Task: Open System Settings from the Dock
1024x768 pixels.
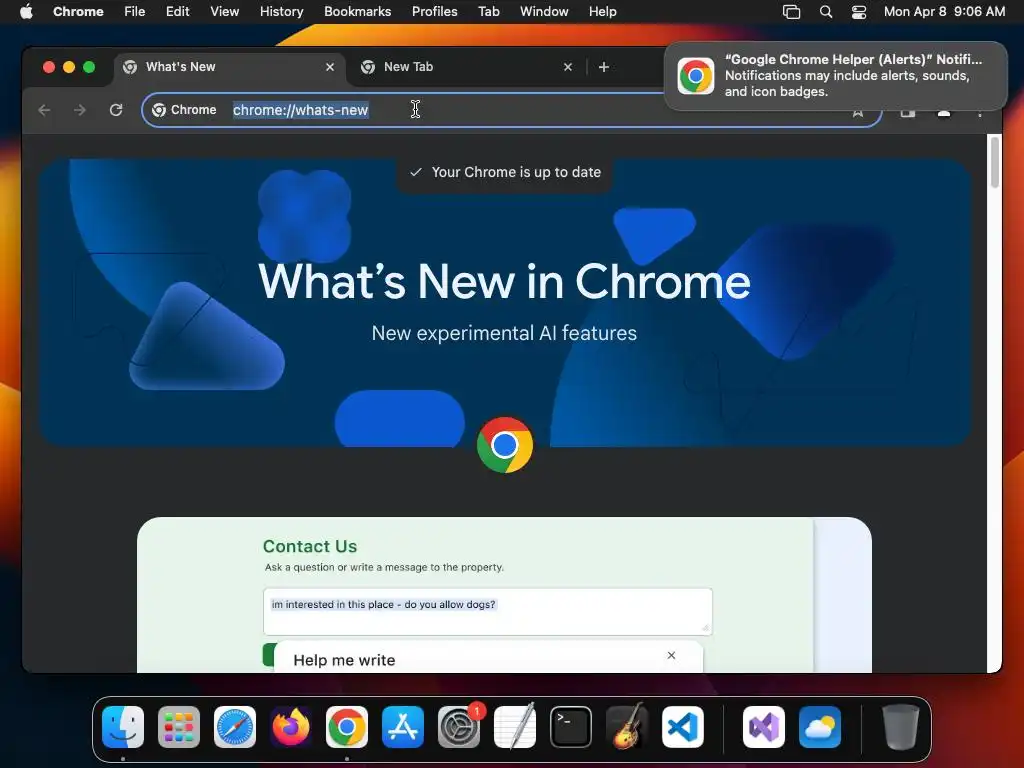Action: 459,727
